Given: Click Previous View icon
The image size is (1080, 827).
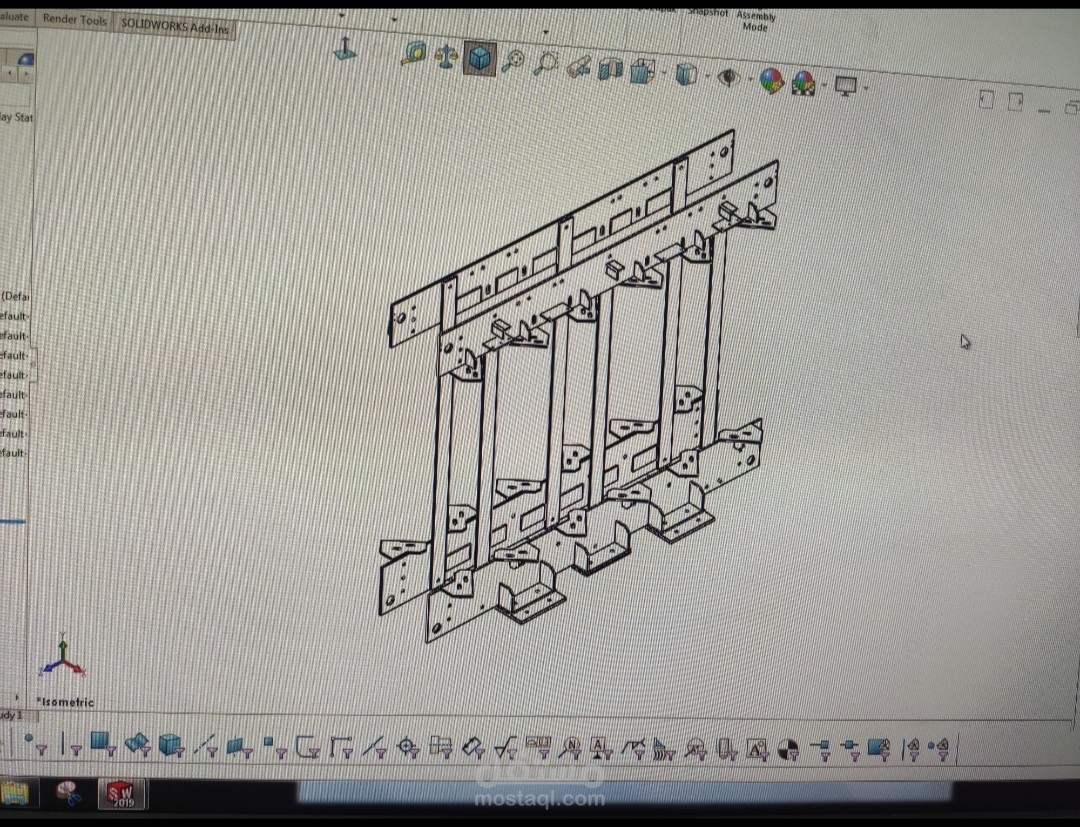Looking at the screenshot, I should [x=579, y=67].
